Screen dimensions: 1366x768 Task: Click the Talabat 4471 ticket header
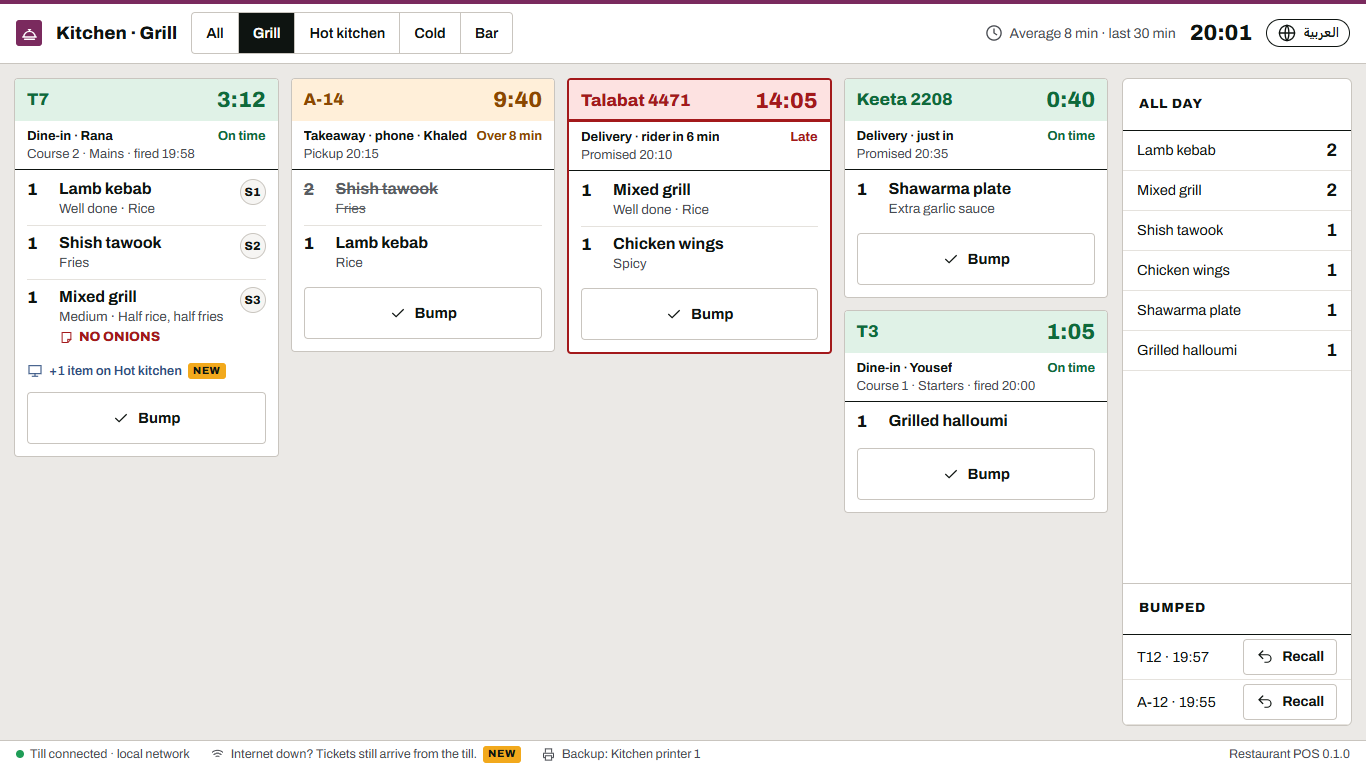699,100
